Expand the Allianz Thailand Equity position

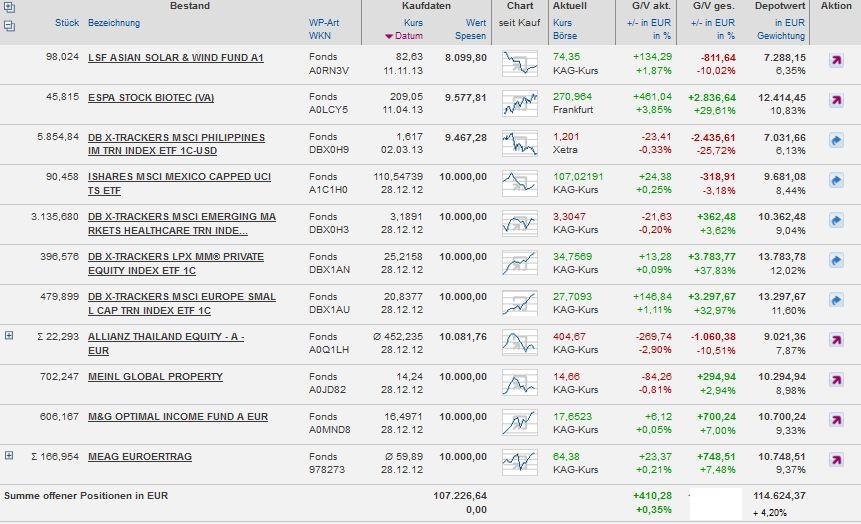pyautogui.click(x=9, y=336)
